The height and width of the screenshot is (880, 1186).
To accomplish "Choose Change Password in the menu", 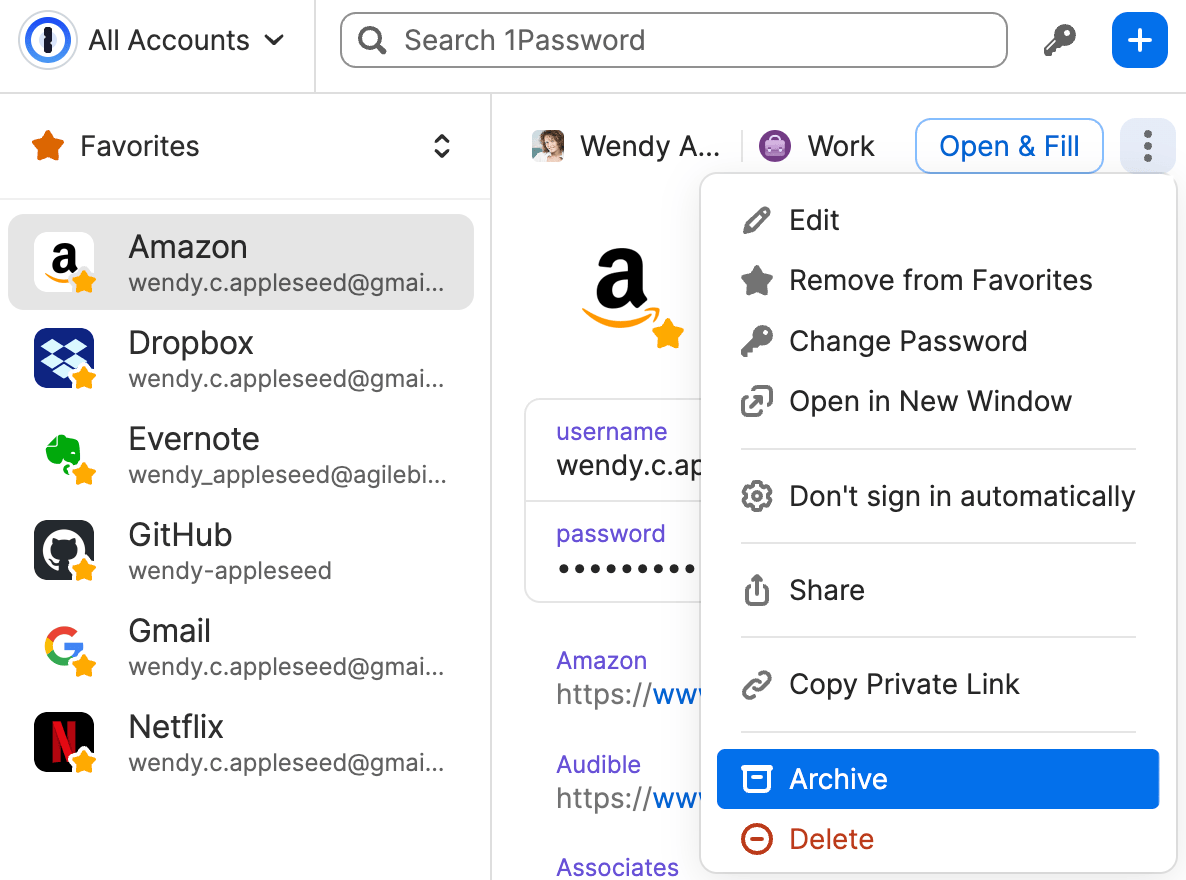I will tap(907, 341).
